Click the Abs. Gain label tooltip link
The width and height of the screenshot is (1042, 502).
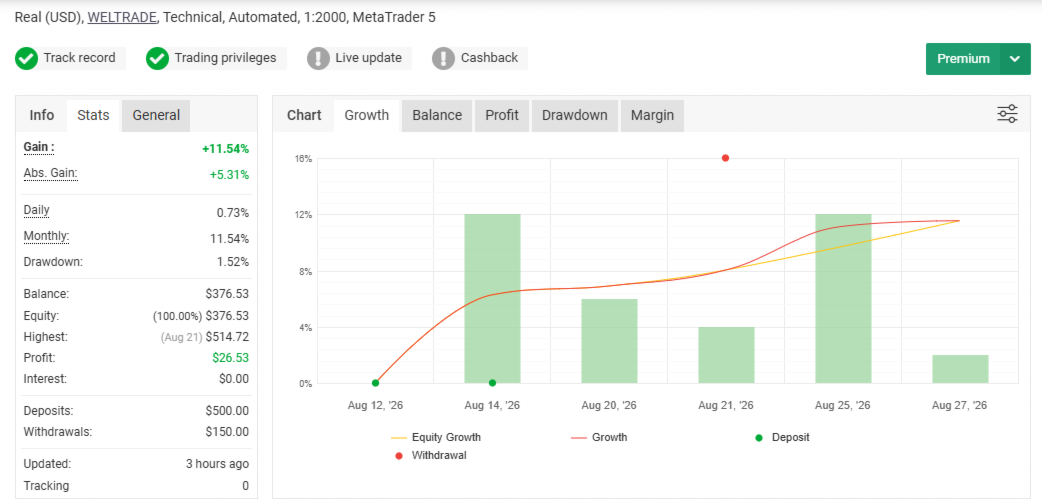pyautogui.click(x=51, y=174)
